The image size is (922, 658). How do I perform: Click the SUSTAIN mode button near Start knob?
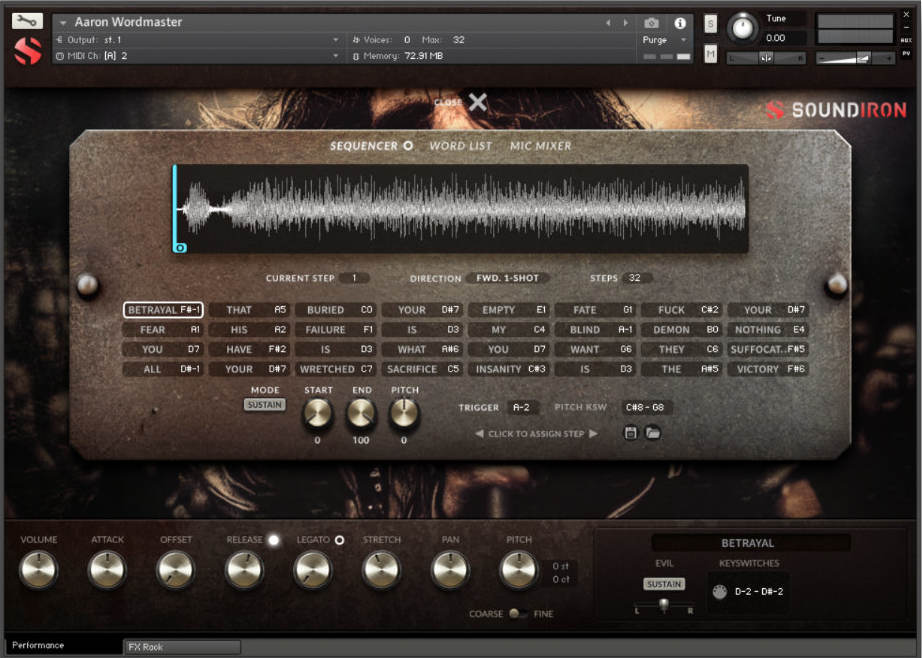pyautogui.click(x=264, y=405)
